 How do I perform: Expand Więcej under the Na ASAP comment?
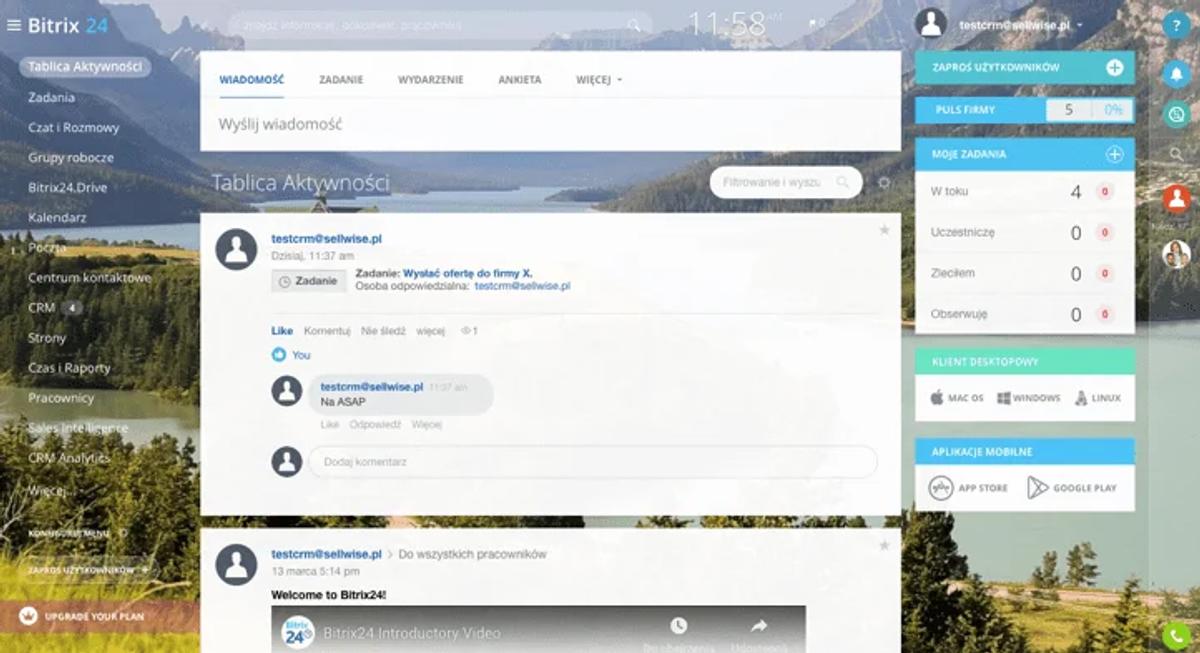(x=427, y=424)
